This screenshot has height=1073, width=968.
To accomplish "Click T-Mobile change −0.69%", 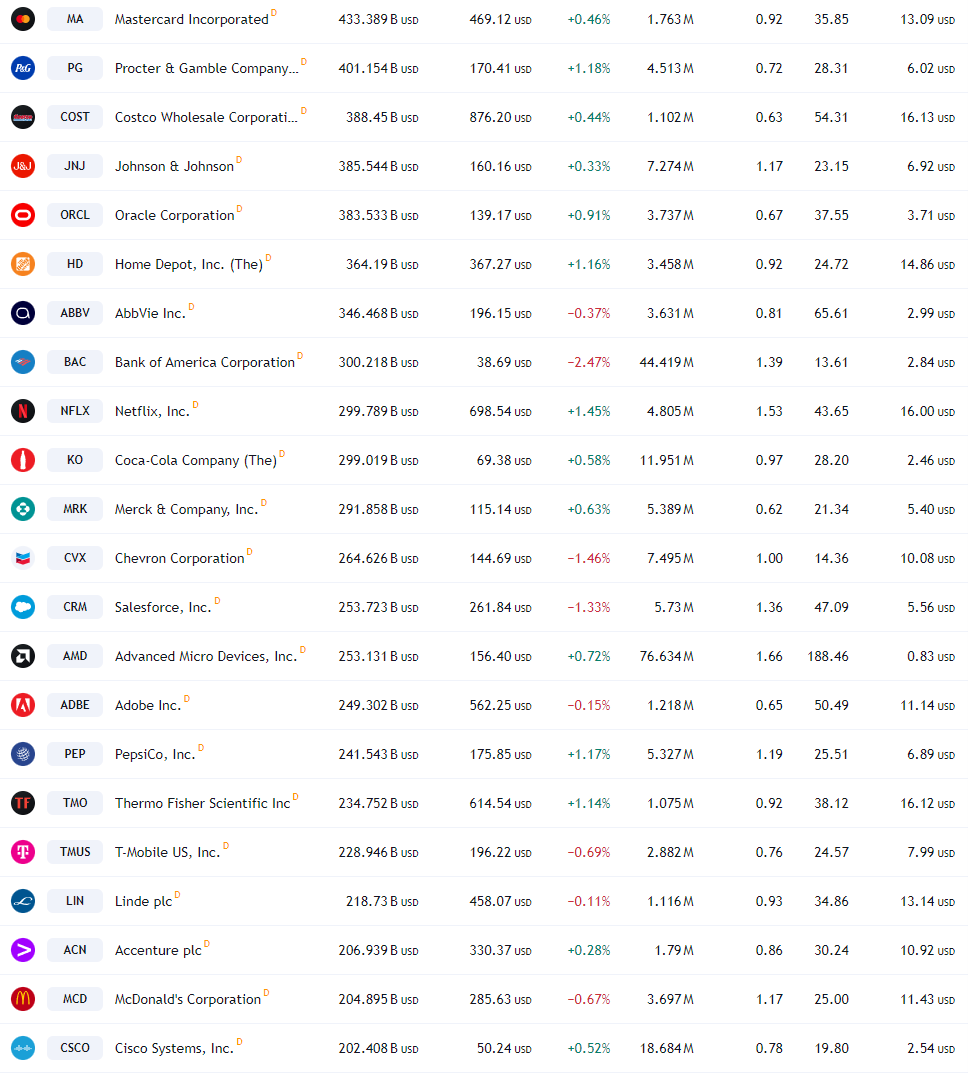I will [588, 852].
